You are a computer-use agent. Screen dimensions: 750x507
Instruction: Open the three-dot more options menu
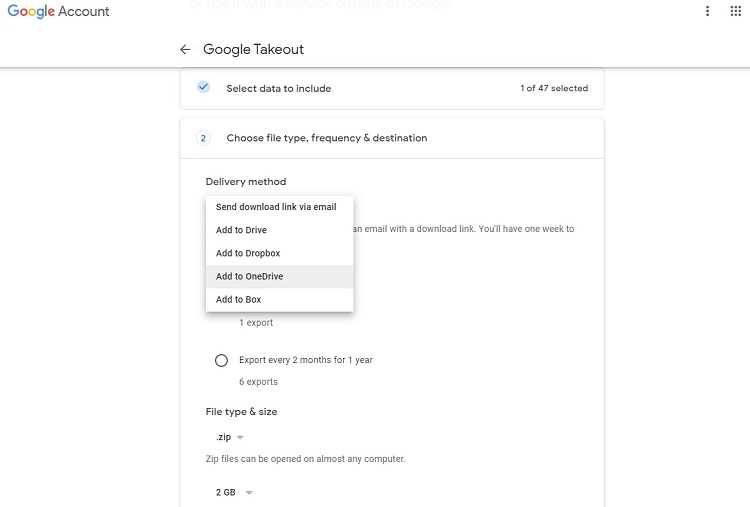pyautogui.click(x=707, y=11)
